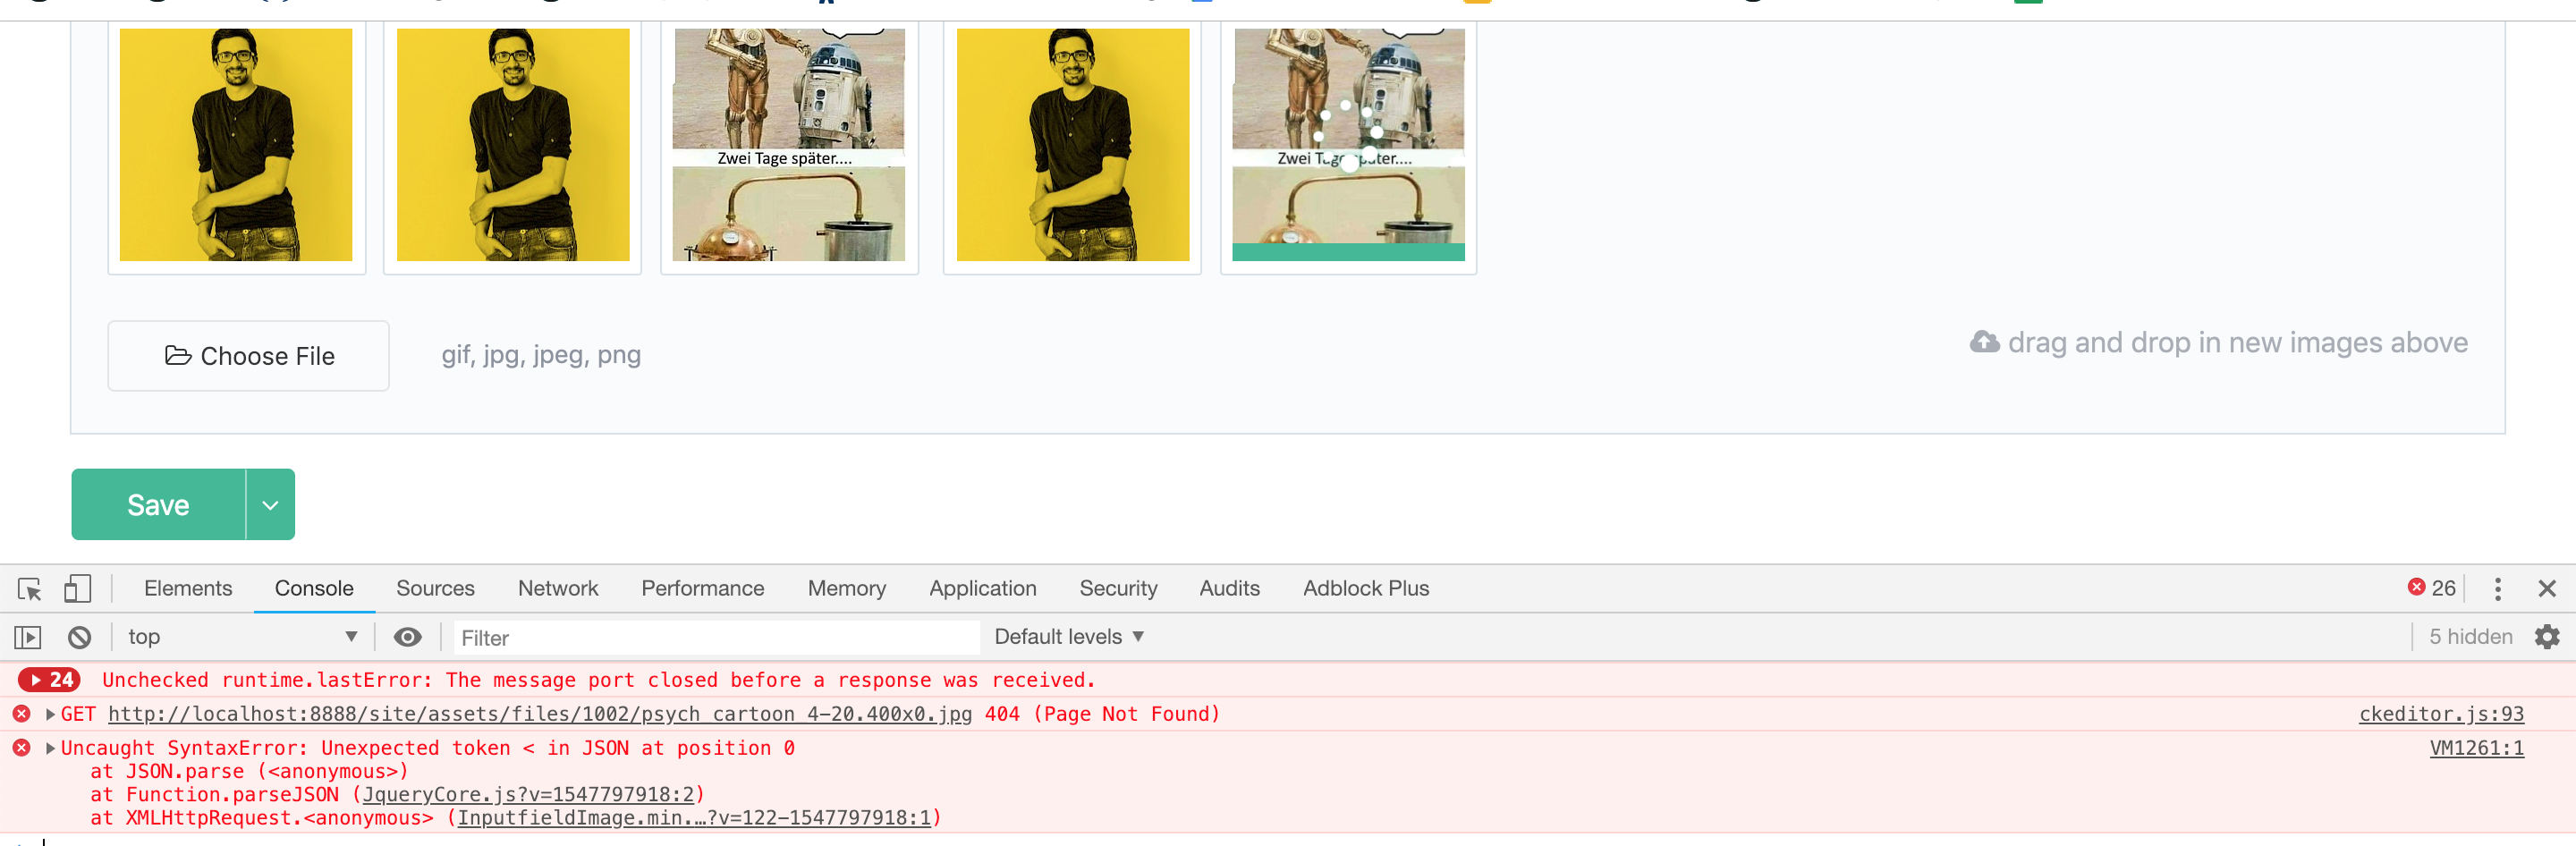Open the JavaScript context dropdown showing top
This screenshot has height=846, width=2576.
tap(240, 636)
